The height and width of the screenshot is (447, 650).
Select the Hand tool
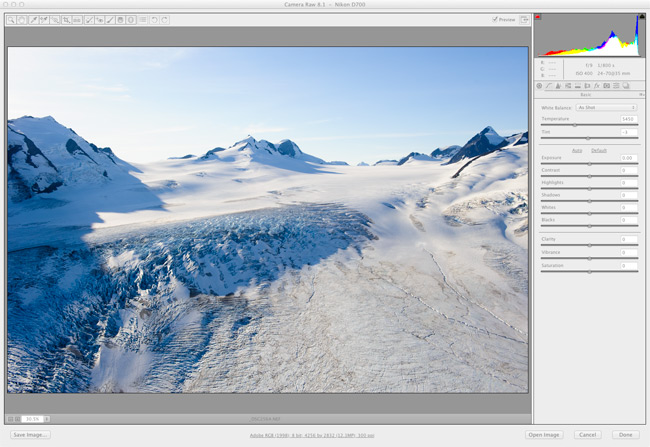[x=22, y=19]
